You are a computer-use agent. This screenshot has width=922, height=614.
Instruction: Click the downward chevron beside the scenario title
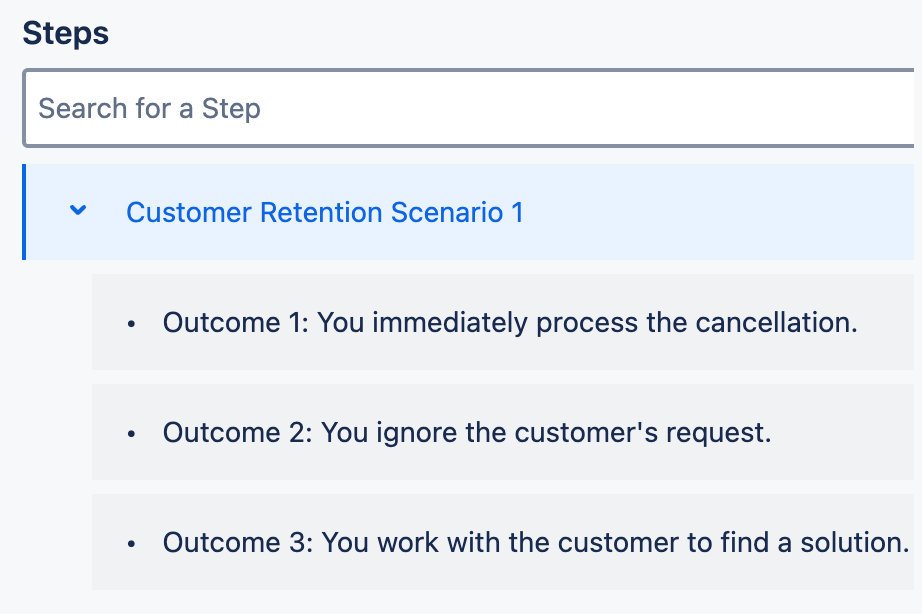coord(78,212)
